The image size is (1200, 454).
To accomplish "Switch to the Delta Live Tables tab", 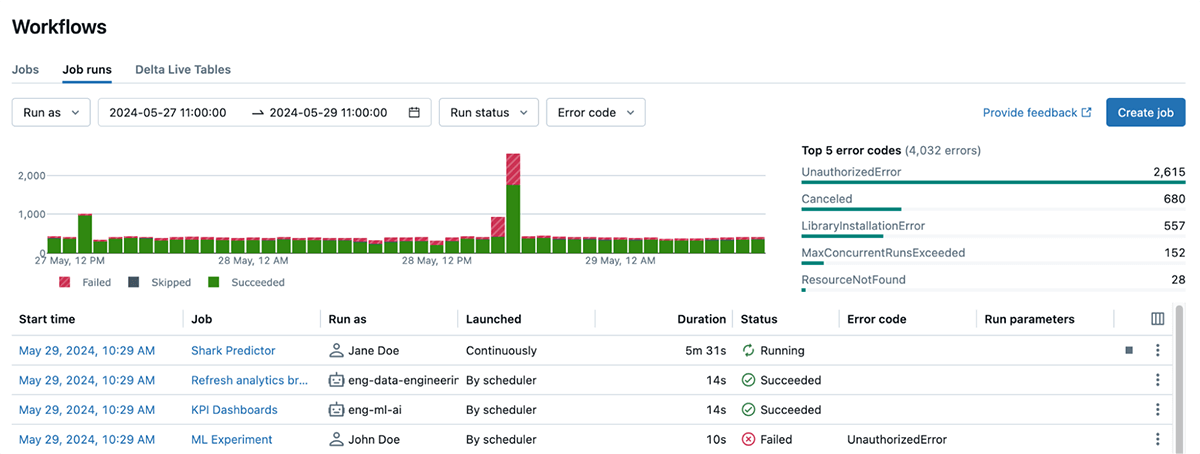I will (183, 70).
